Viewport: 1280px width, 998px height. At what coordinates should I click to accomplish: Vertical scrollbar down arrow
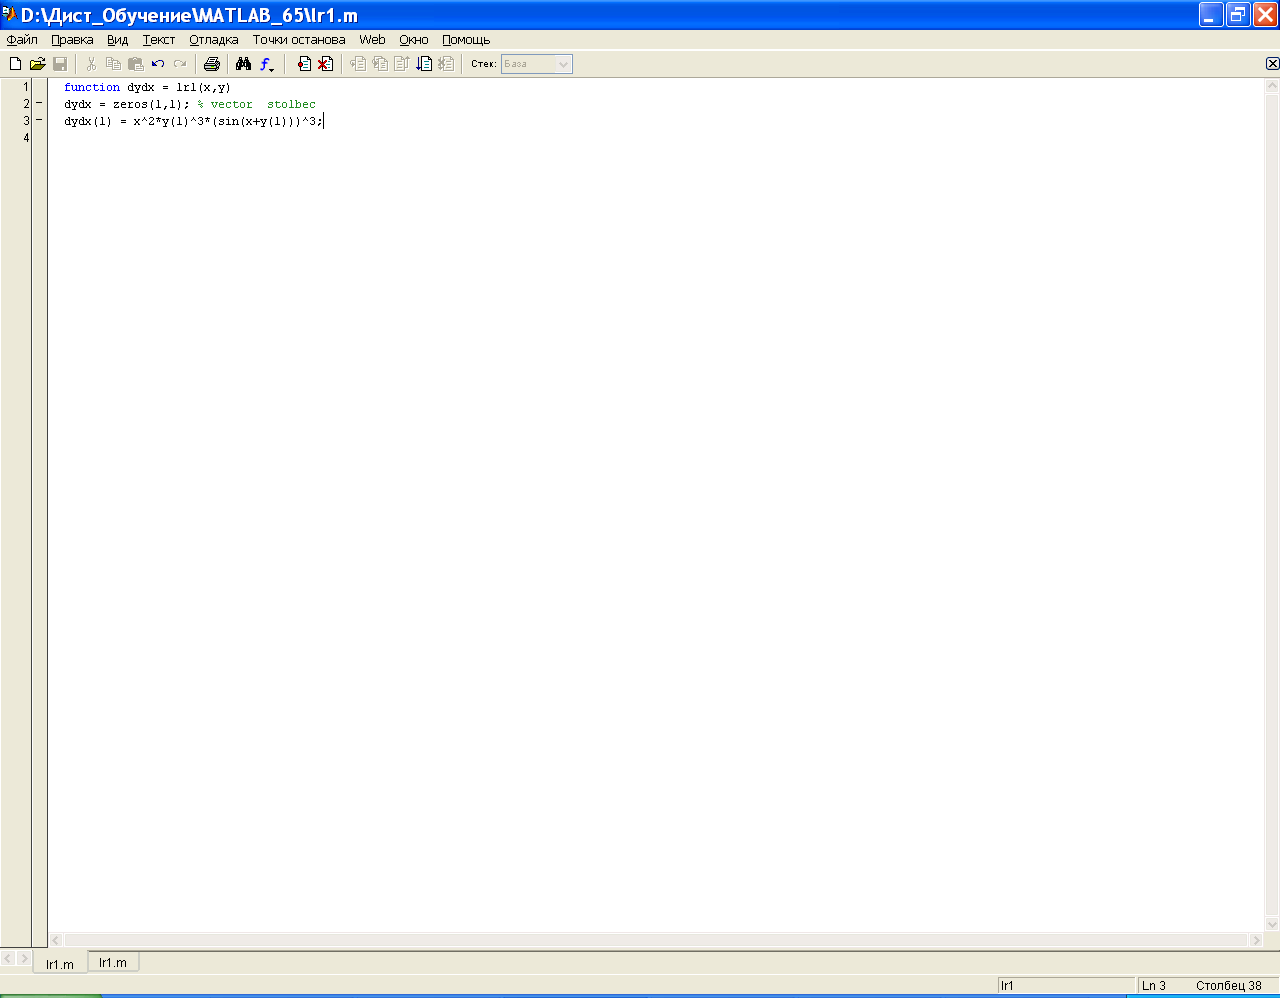tap(1272, 924)
